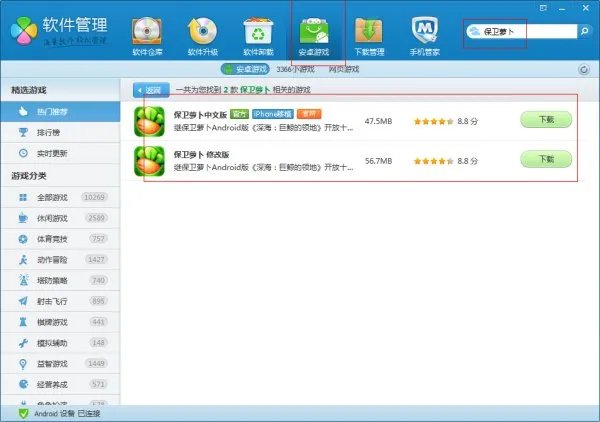The width and height of the screenshot is (600, 422).
Task: Switch to 3366小游戏 tab
Action: tap(294, 70)
